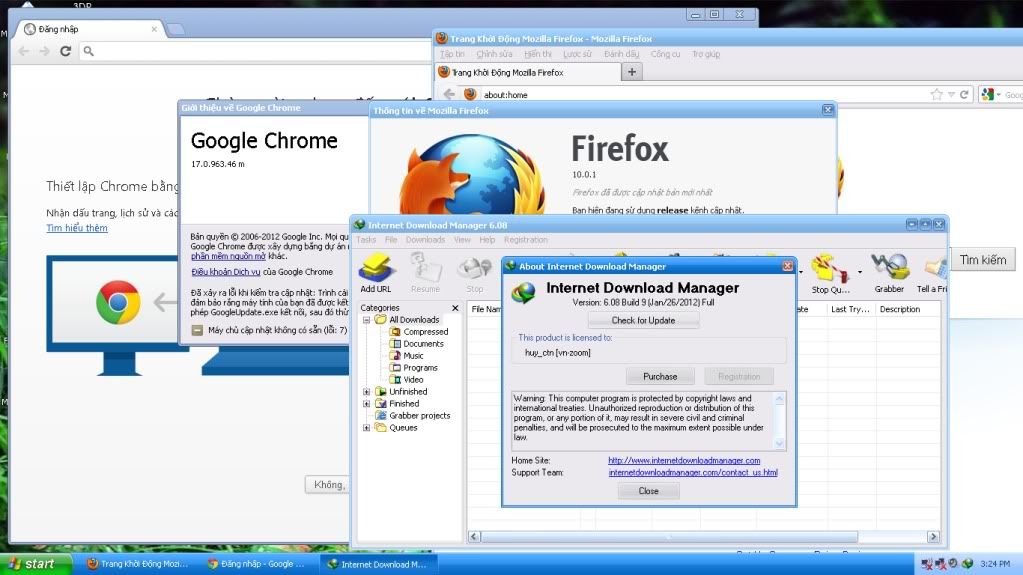Screen dimensions: 1023x575
Task: Open the Help menu in IDM
Action: click(487, 240)
